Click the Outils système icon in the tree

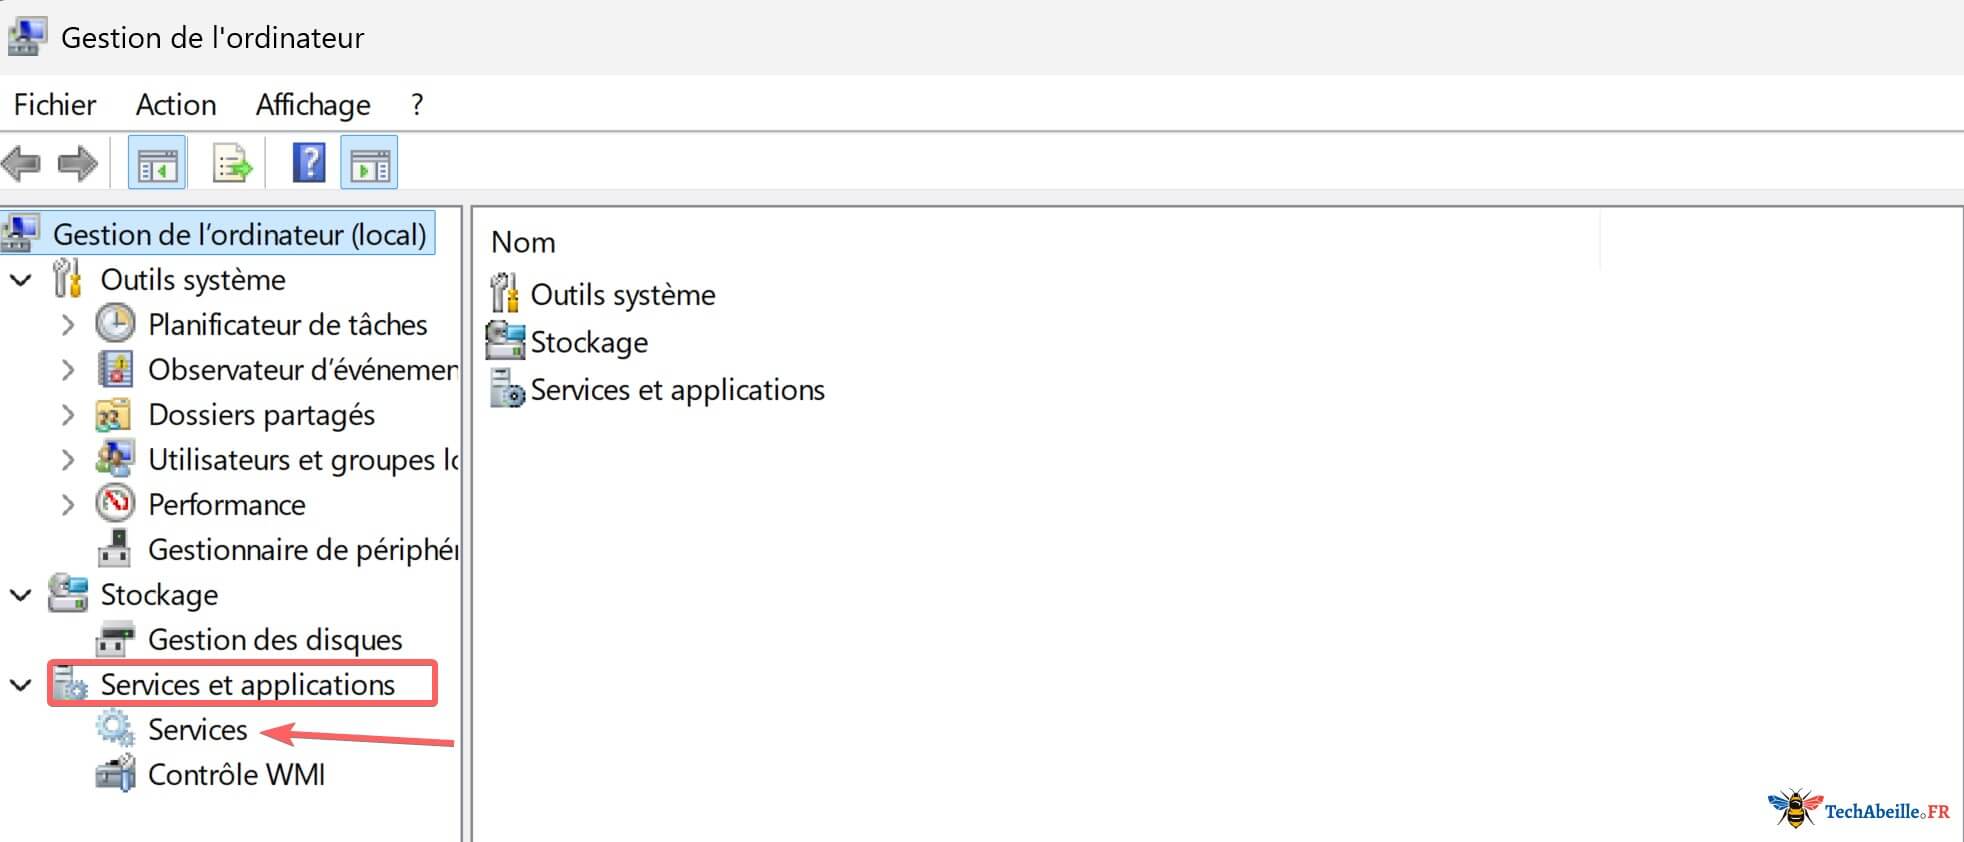point(67,278)
